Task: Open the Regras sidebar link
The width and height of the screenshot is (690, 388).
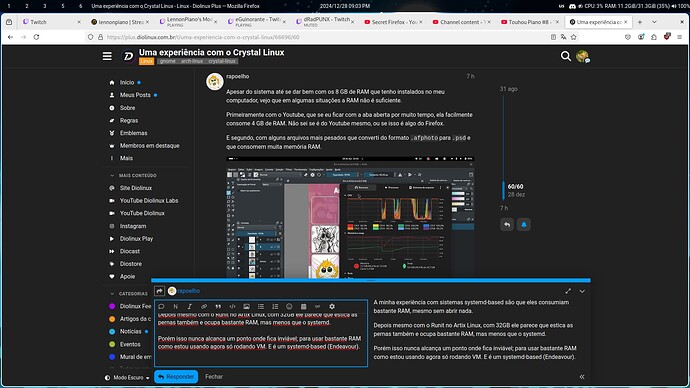Action: pos(128,121)
